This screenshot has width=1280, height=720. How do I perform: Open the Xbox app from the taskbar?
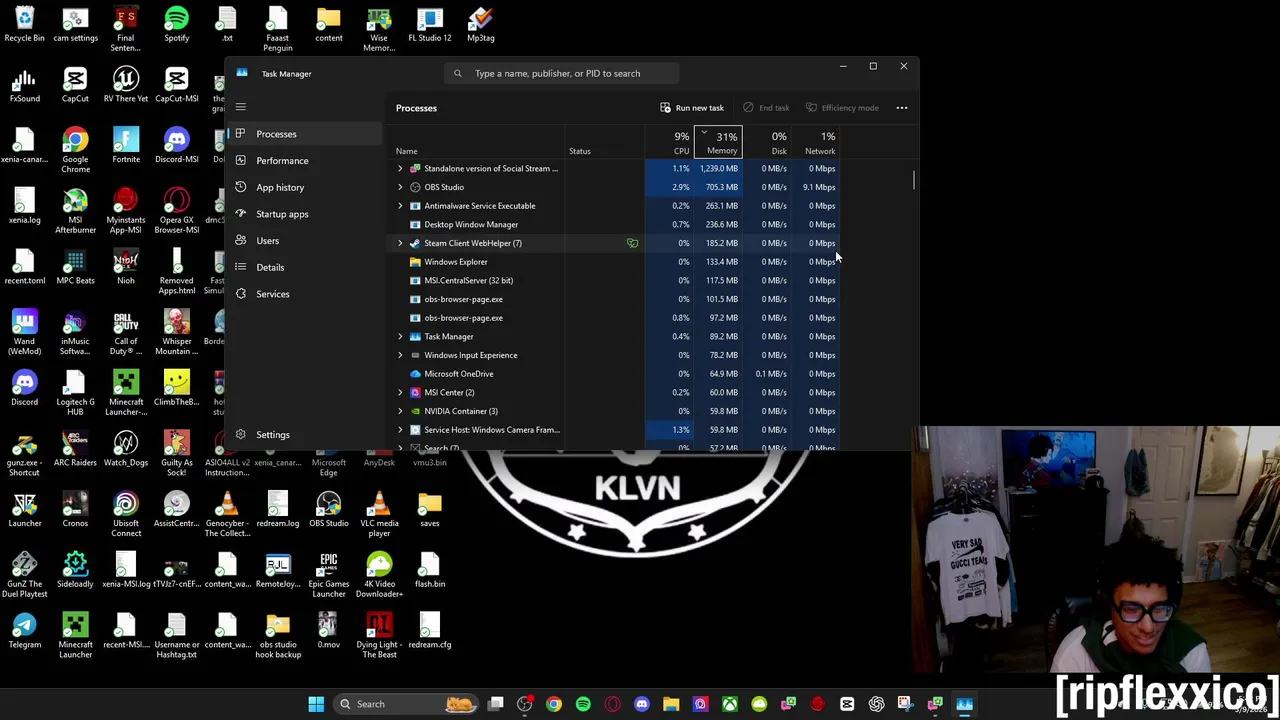(730, 704)
